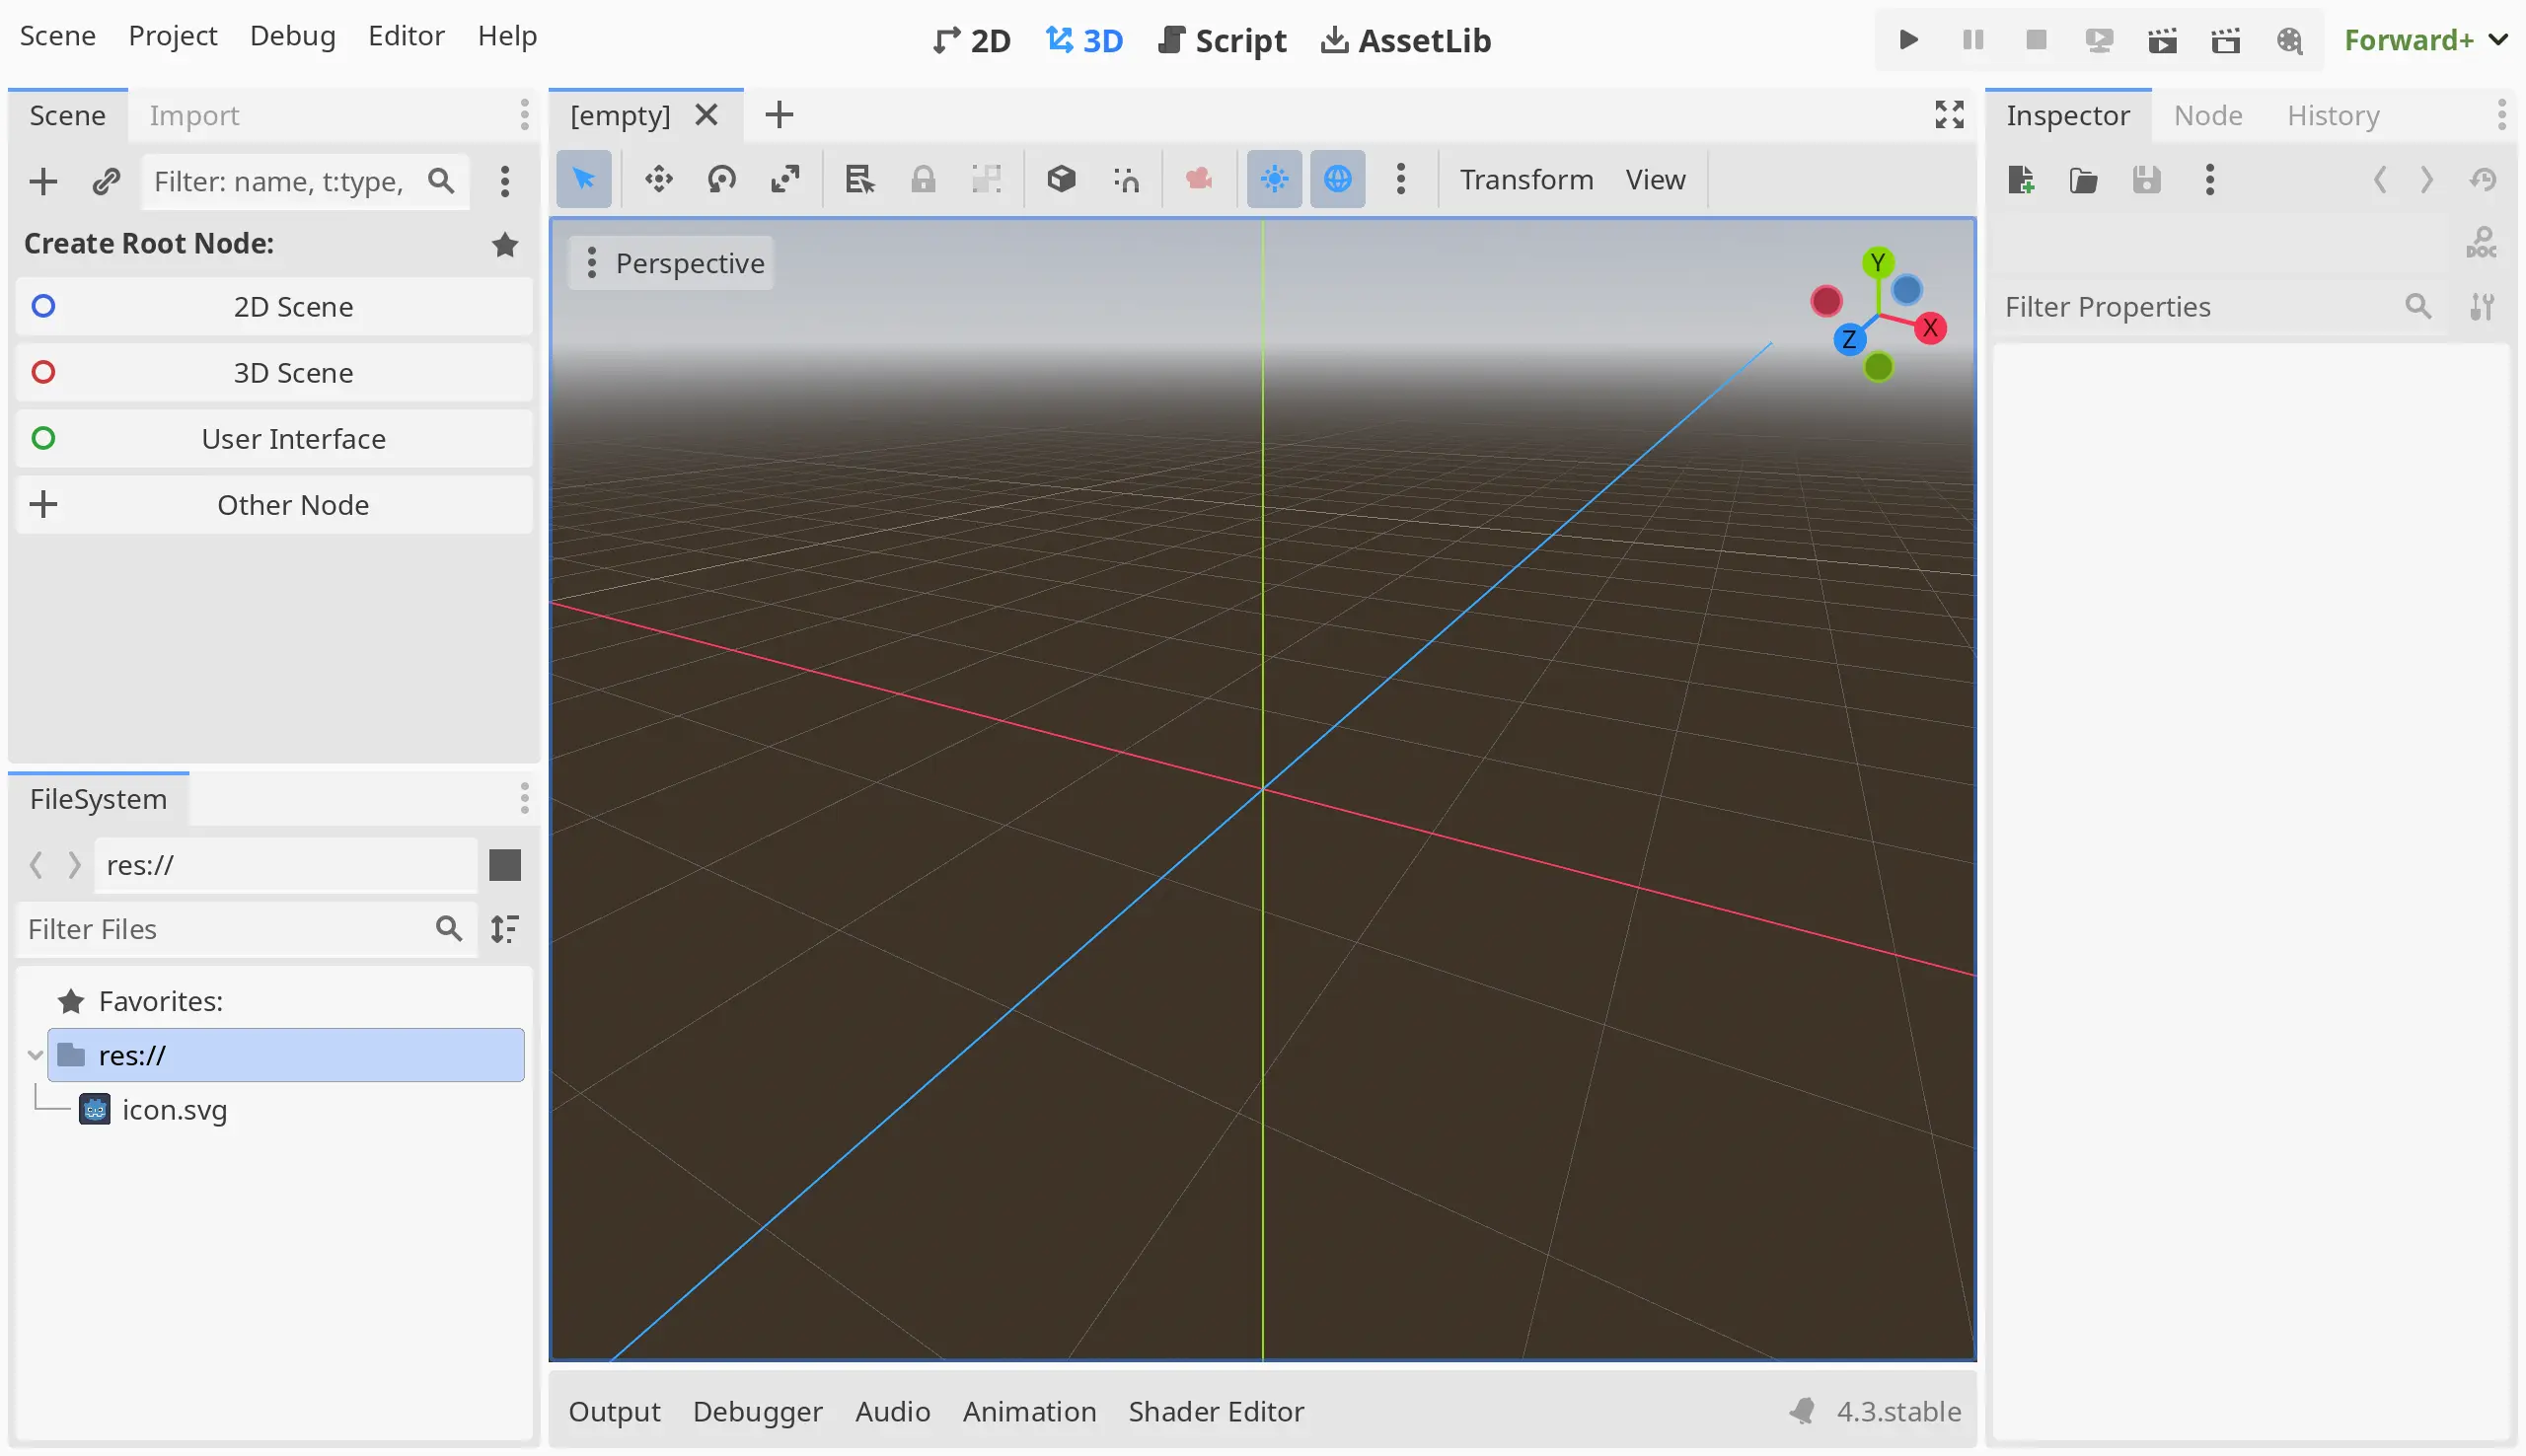This screenshot has width=2526, height=1456.
Task: Load an existing resource in Inspector
Action: point(2084,180)
